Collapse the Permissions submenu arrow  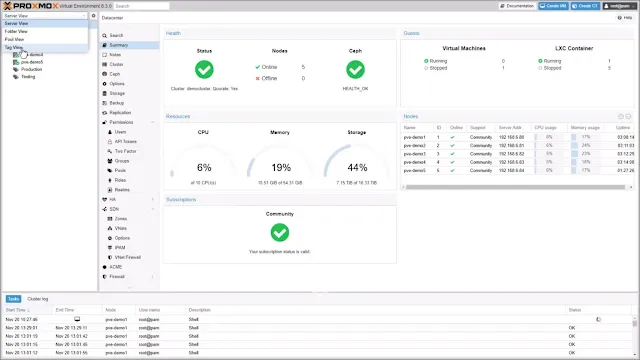[x=153, y=122]
